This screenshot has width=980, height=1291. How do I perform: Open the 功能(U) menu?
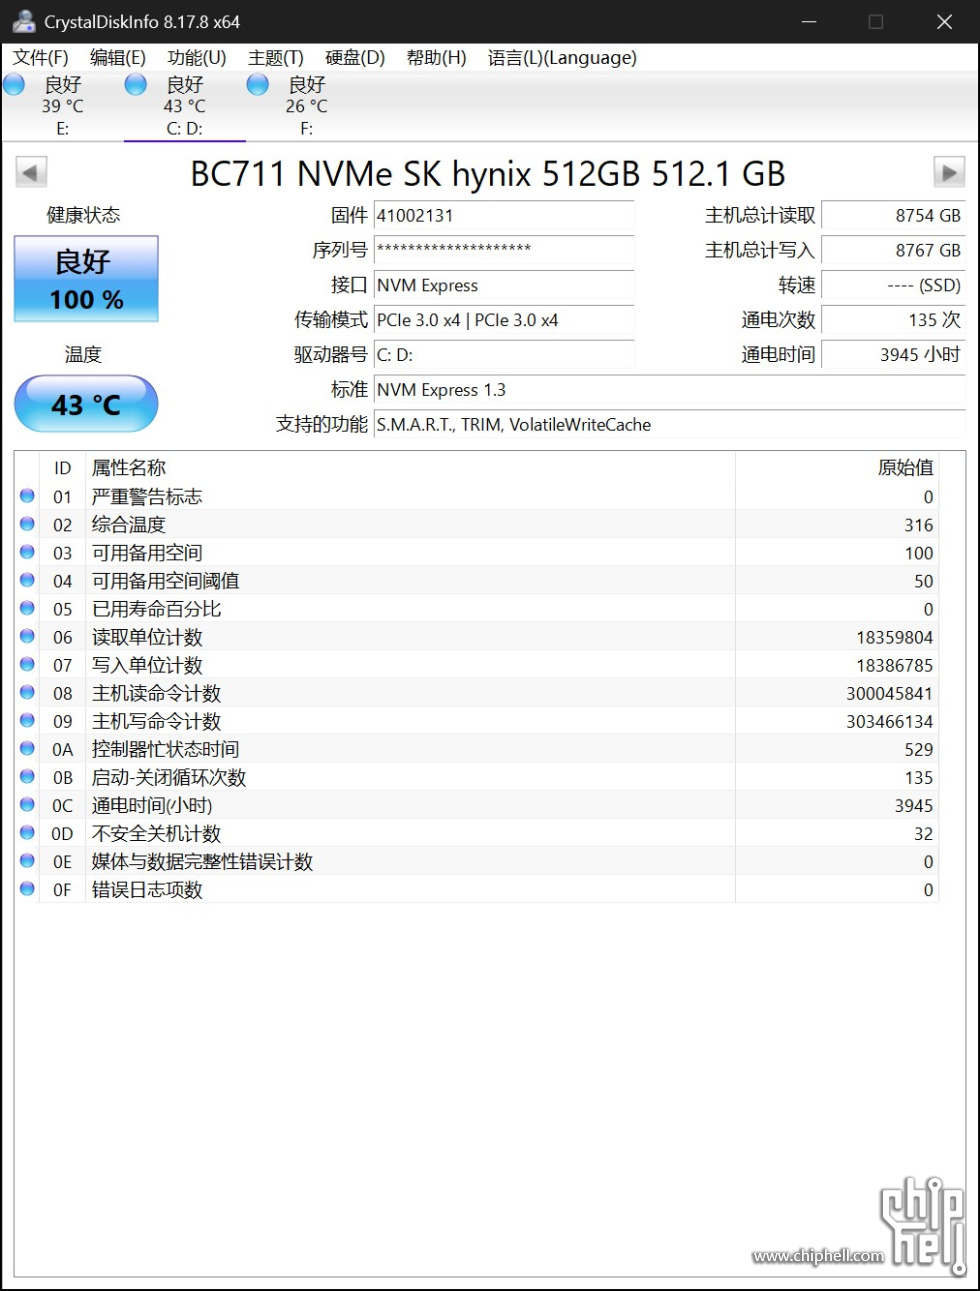point(197,58)
